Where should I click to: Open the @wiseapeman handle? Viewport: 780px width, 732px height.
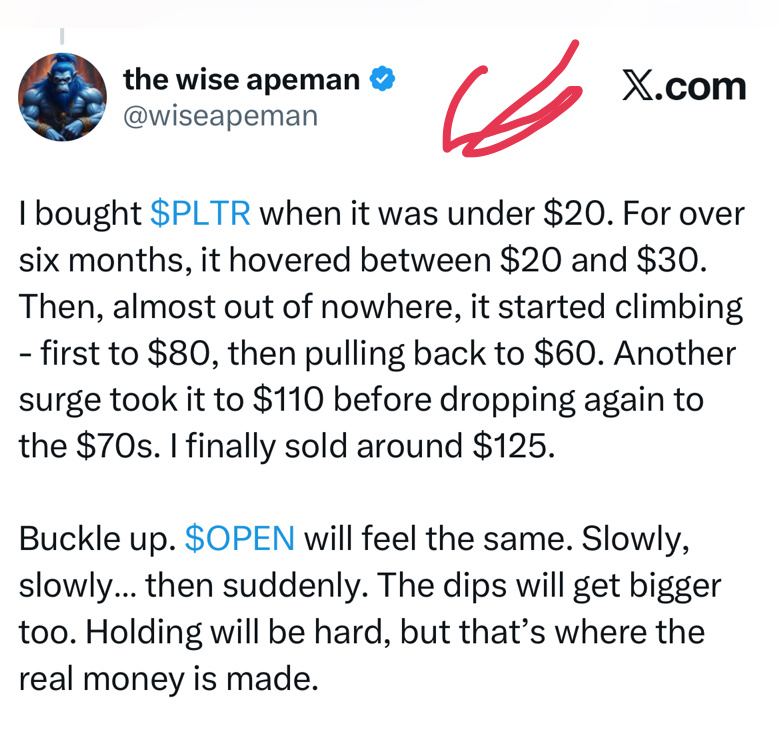tap(220, 116)
